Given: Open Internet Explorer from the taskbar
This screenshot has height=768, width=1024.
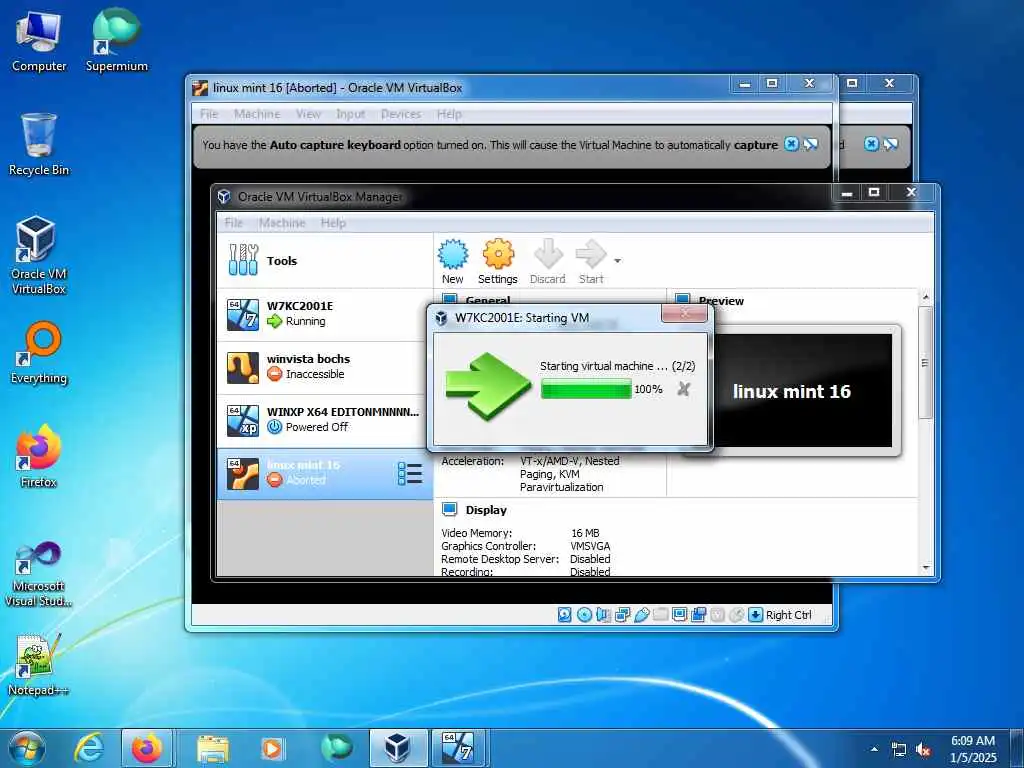Looking at the screenshot, I should tap(89, 748).
